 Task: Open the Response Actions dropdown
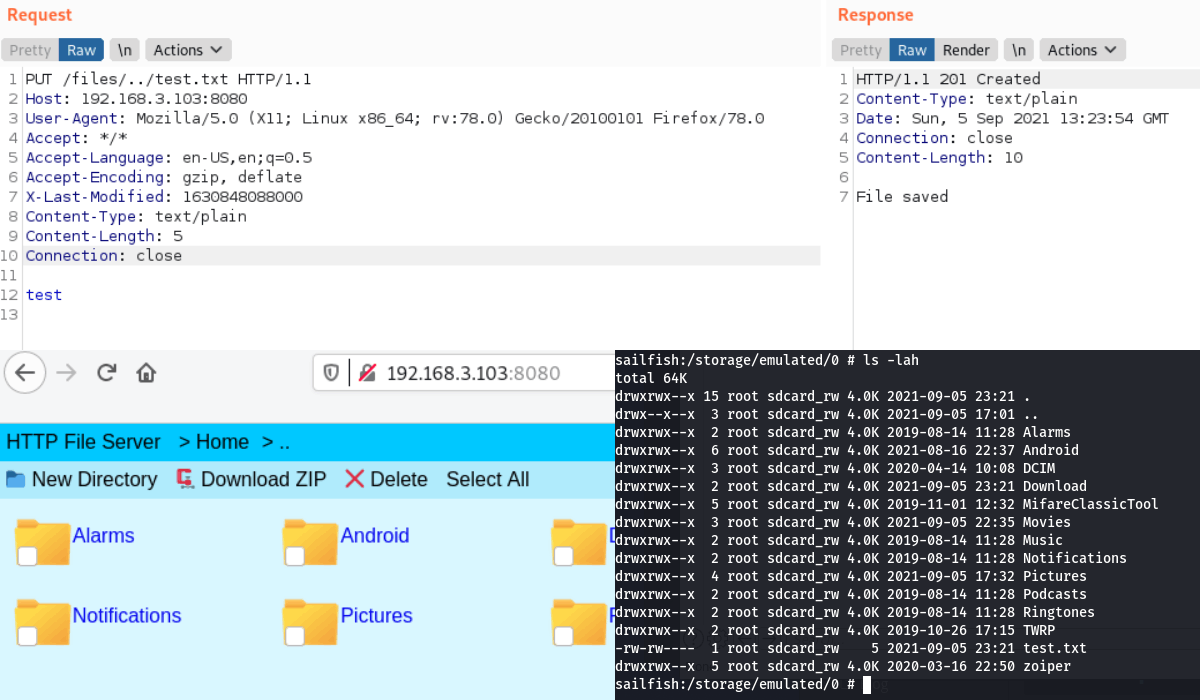point(1082,50)
